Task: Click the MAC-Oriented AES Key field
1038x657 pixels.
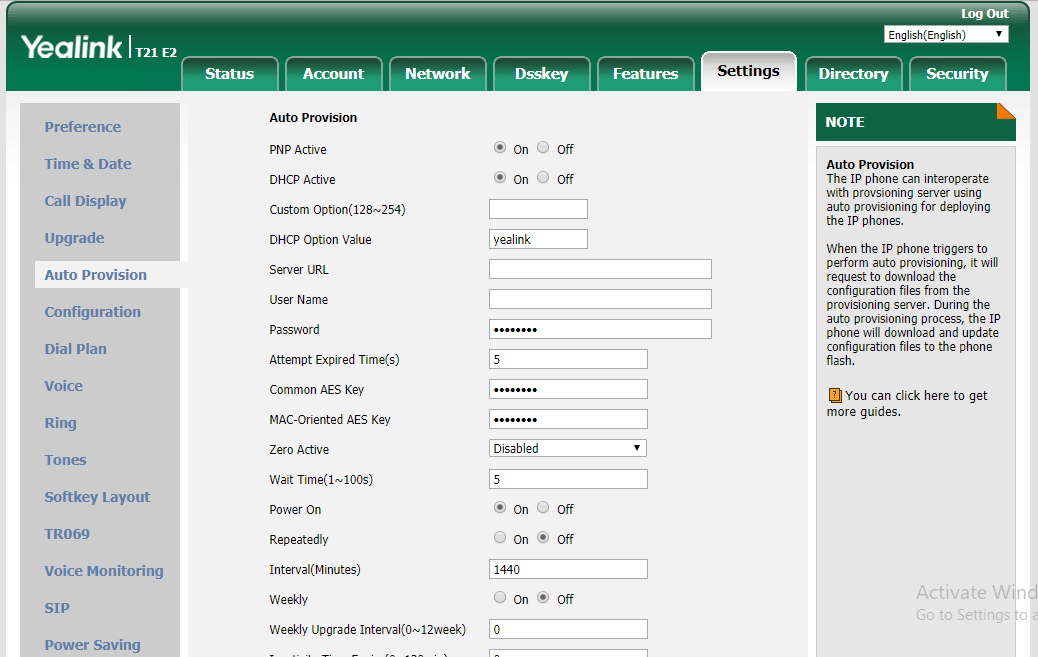Action: [x=568, y=419]
